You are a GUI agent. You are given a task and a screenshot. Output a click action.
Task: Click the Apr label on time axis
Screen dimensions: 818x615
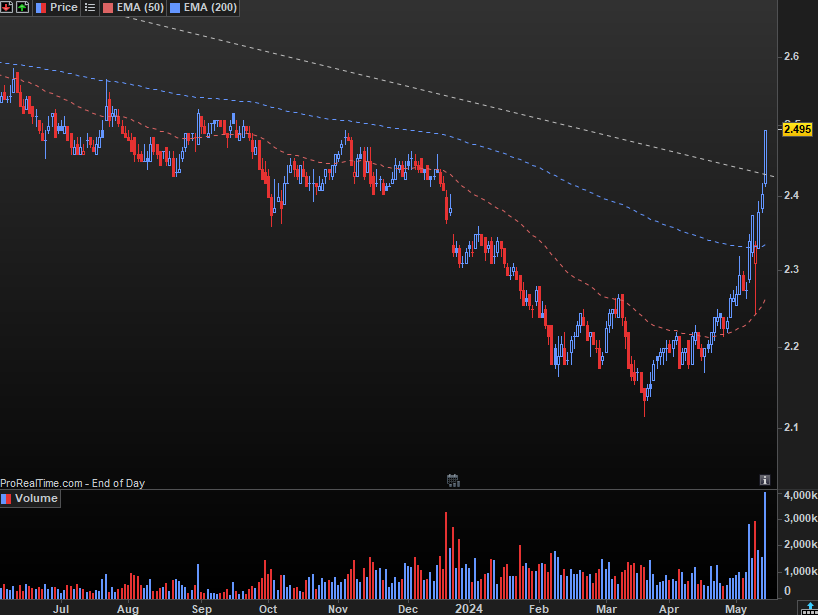point(669,609)
